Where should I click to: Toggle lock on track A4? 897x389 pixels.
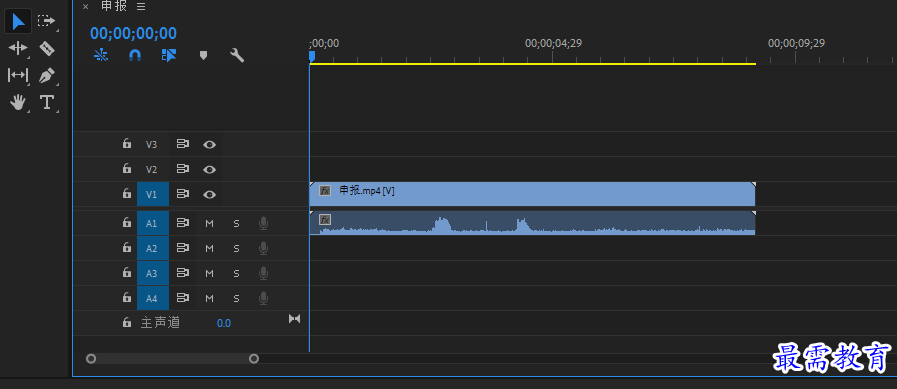pyautogui.click(x=126, y=297)
